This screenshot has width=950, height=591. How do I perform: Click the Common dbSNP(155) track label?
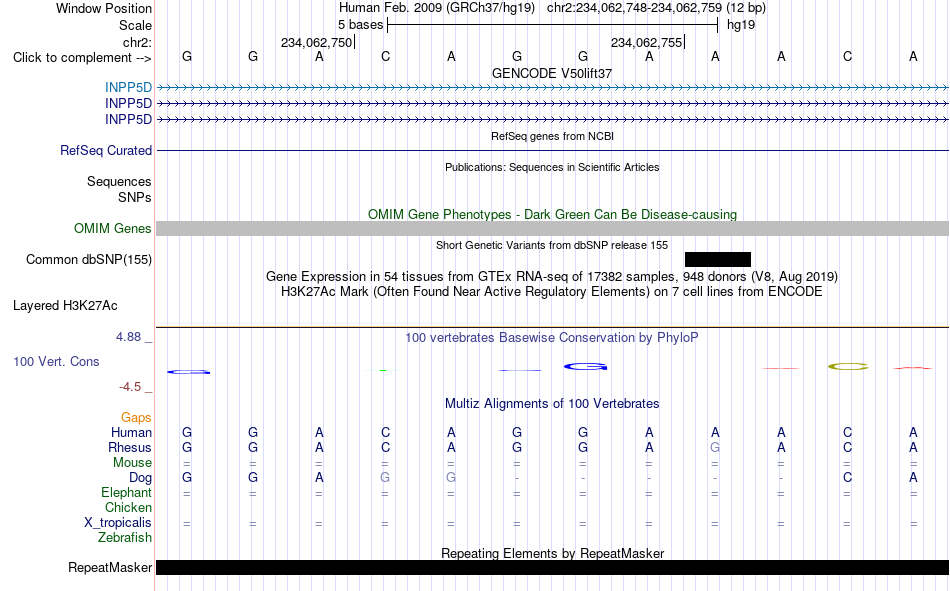tap(89, 259)
